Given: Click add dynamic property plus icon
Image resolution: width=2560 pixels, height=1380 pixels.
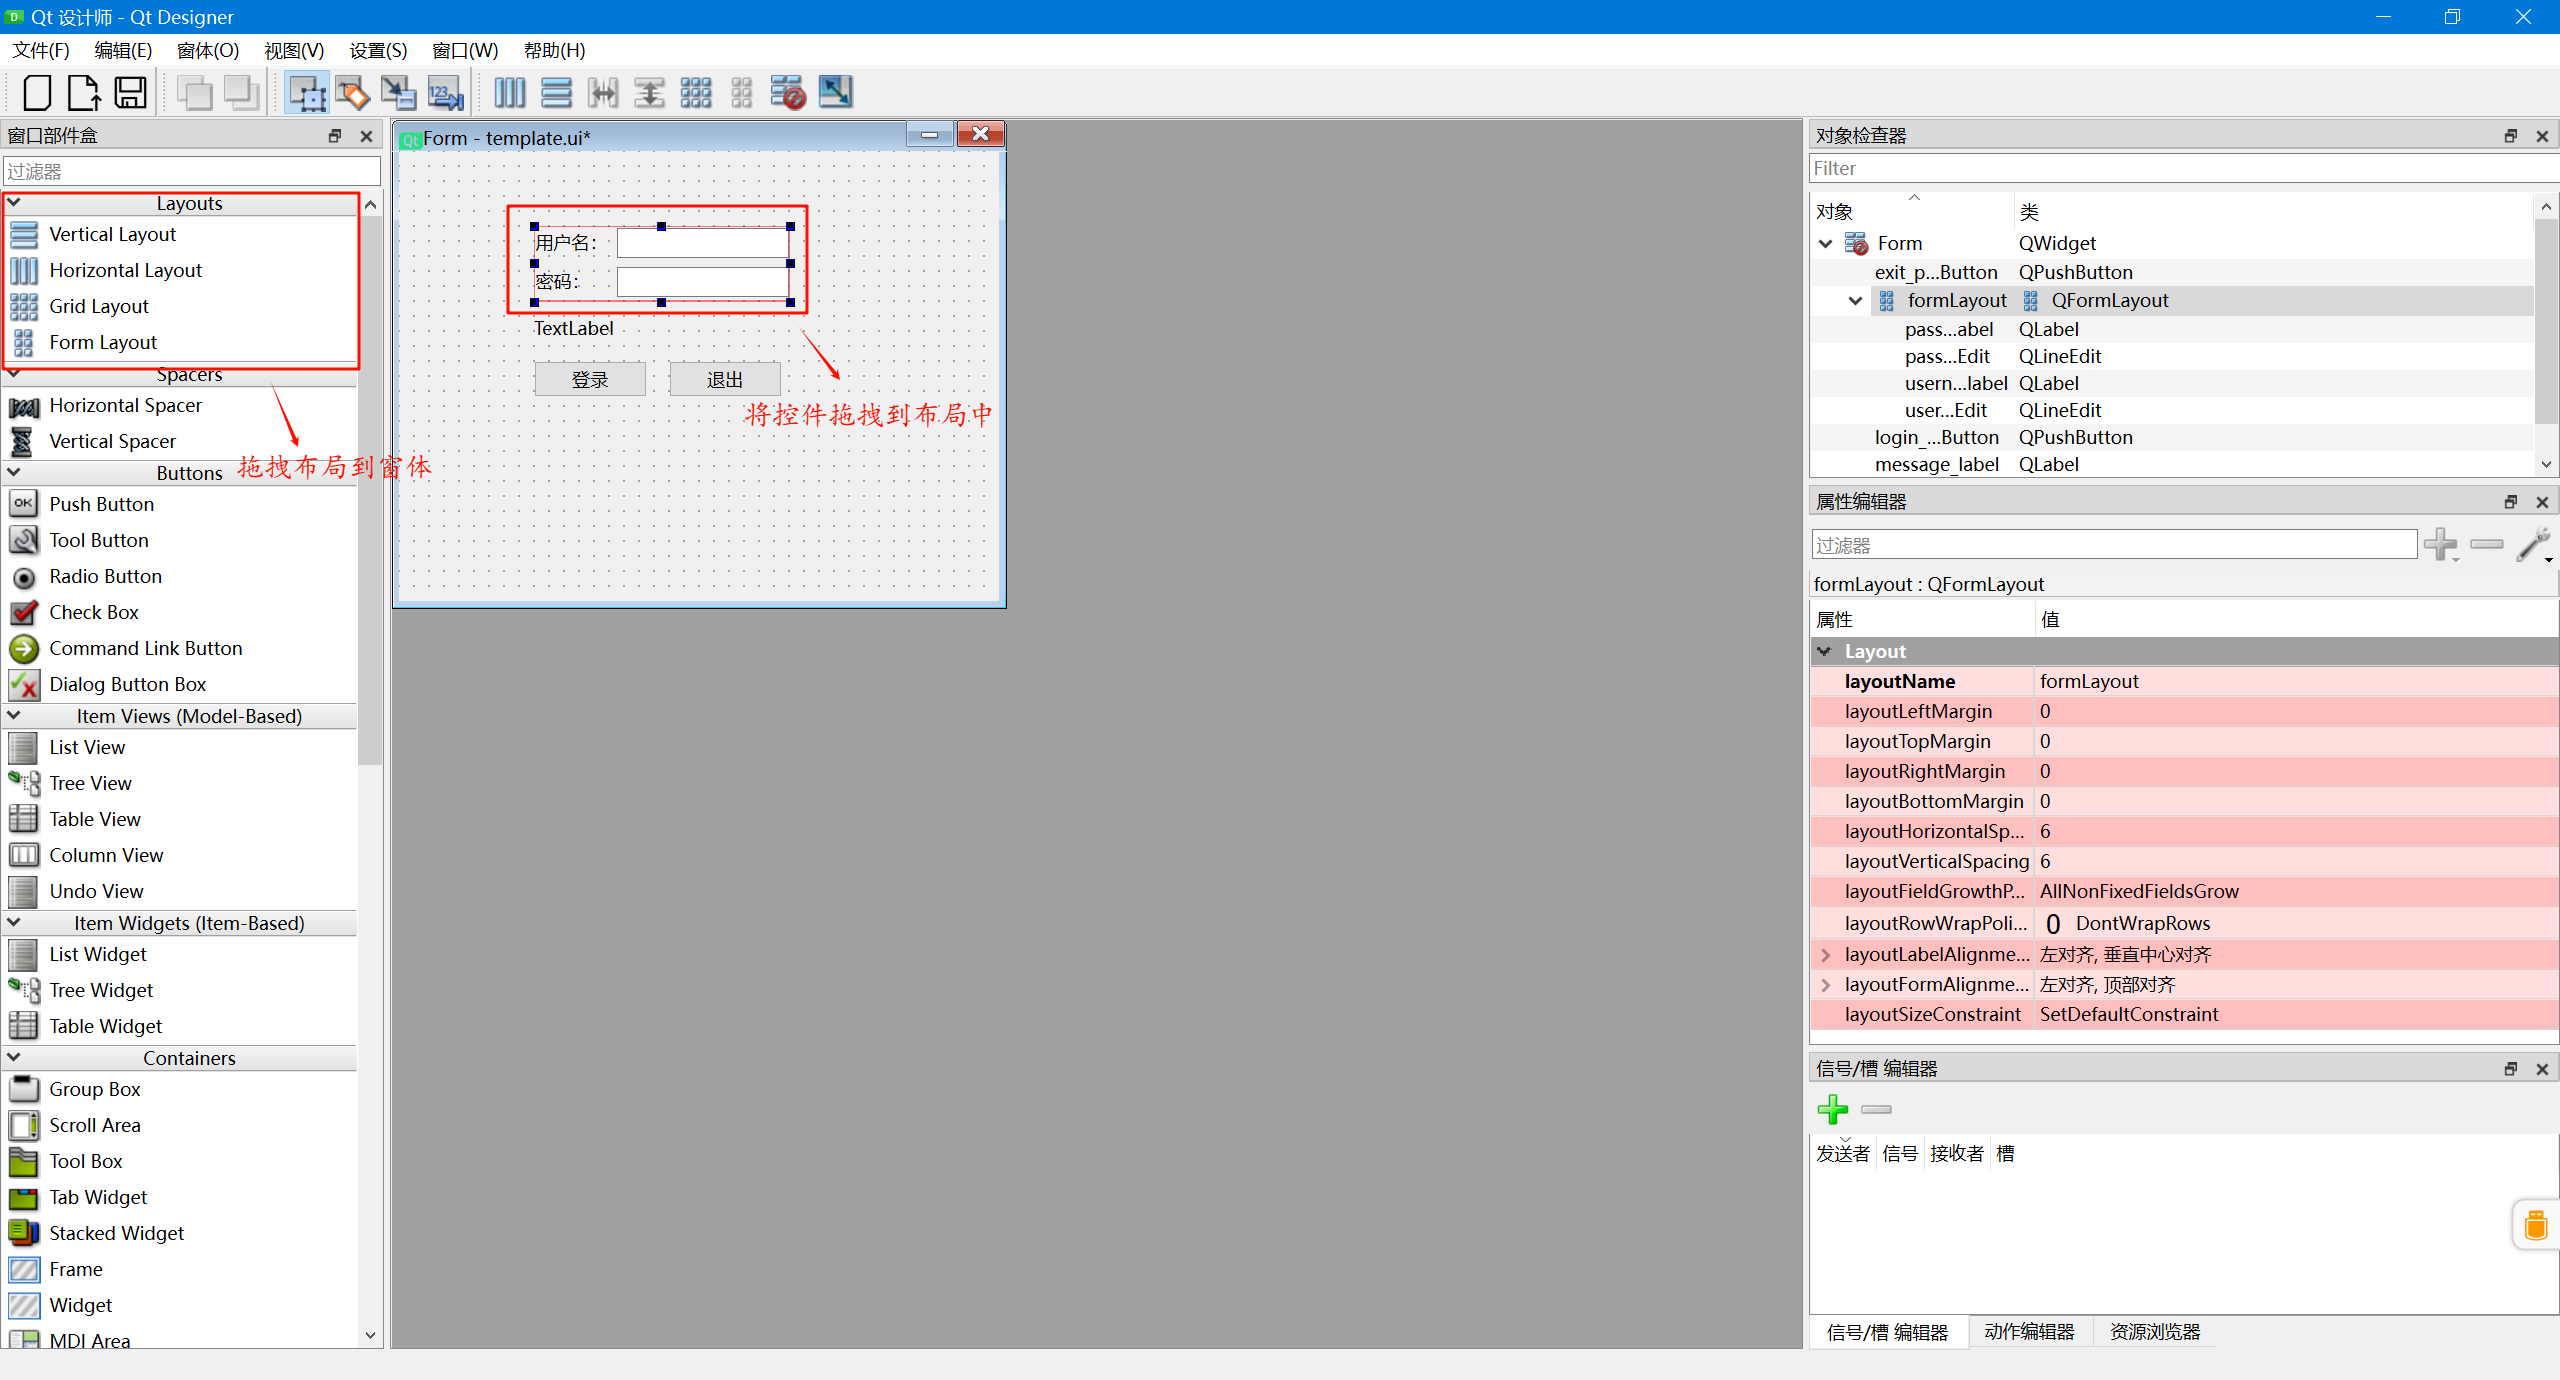Looking at the screenshot, I should click(x=2440, y=544).
